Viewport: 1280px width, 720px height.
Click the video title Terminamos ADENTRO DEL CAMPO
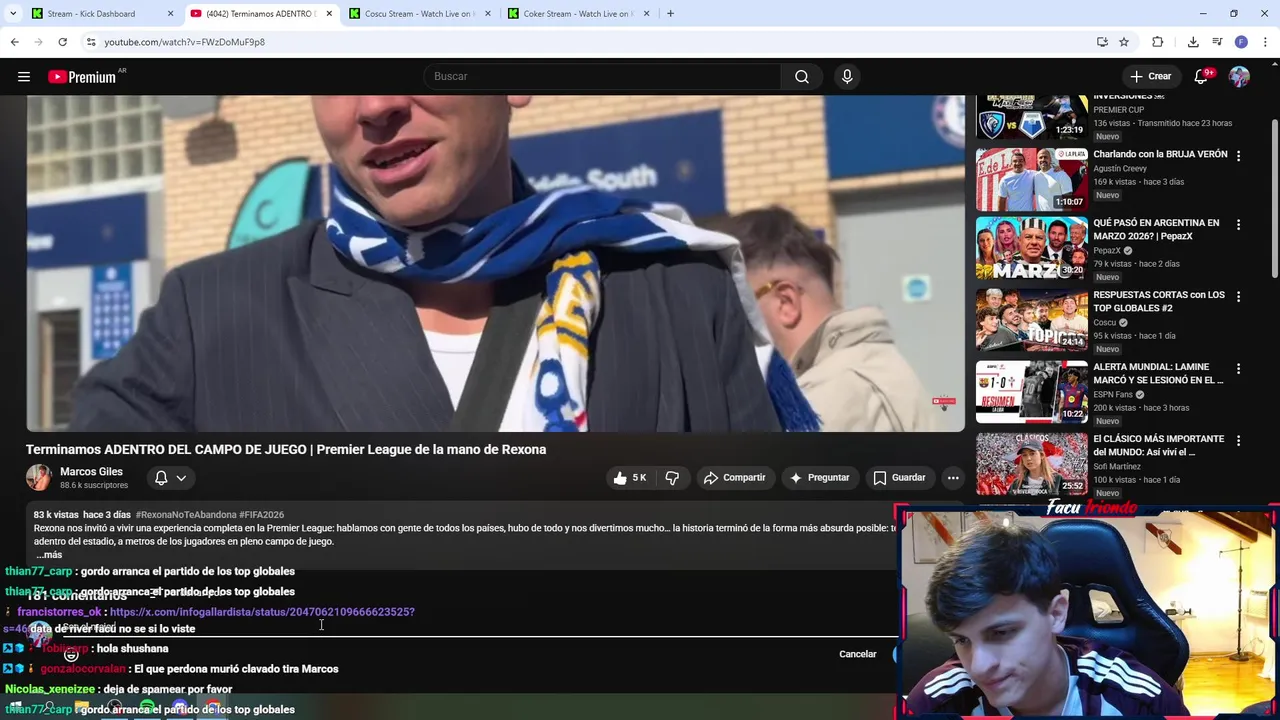coord(286,450)
